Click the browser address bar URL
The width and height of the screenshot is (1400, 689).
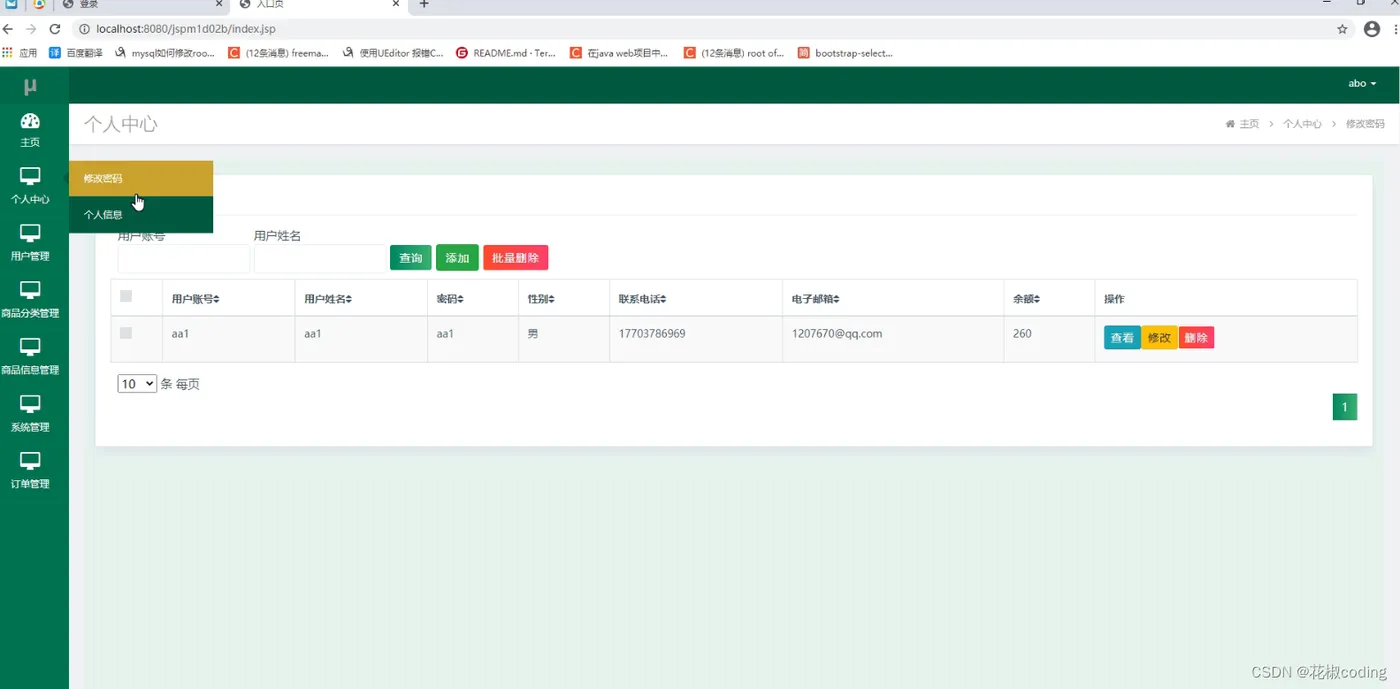[186, 29]
